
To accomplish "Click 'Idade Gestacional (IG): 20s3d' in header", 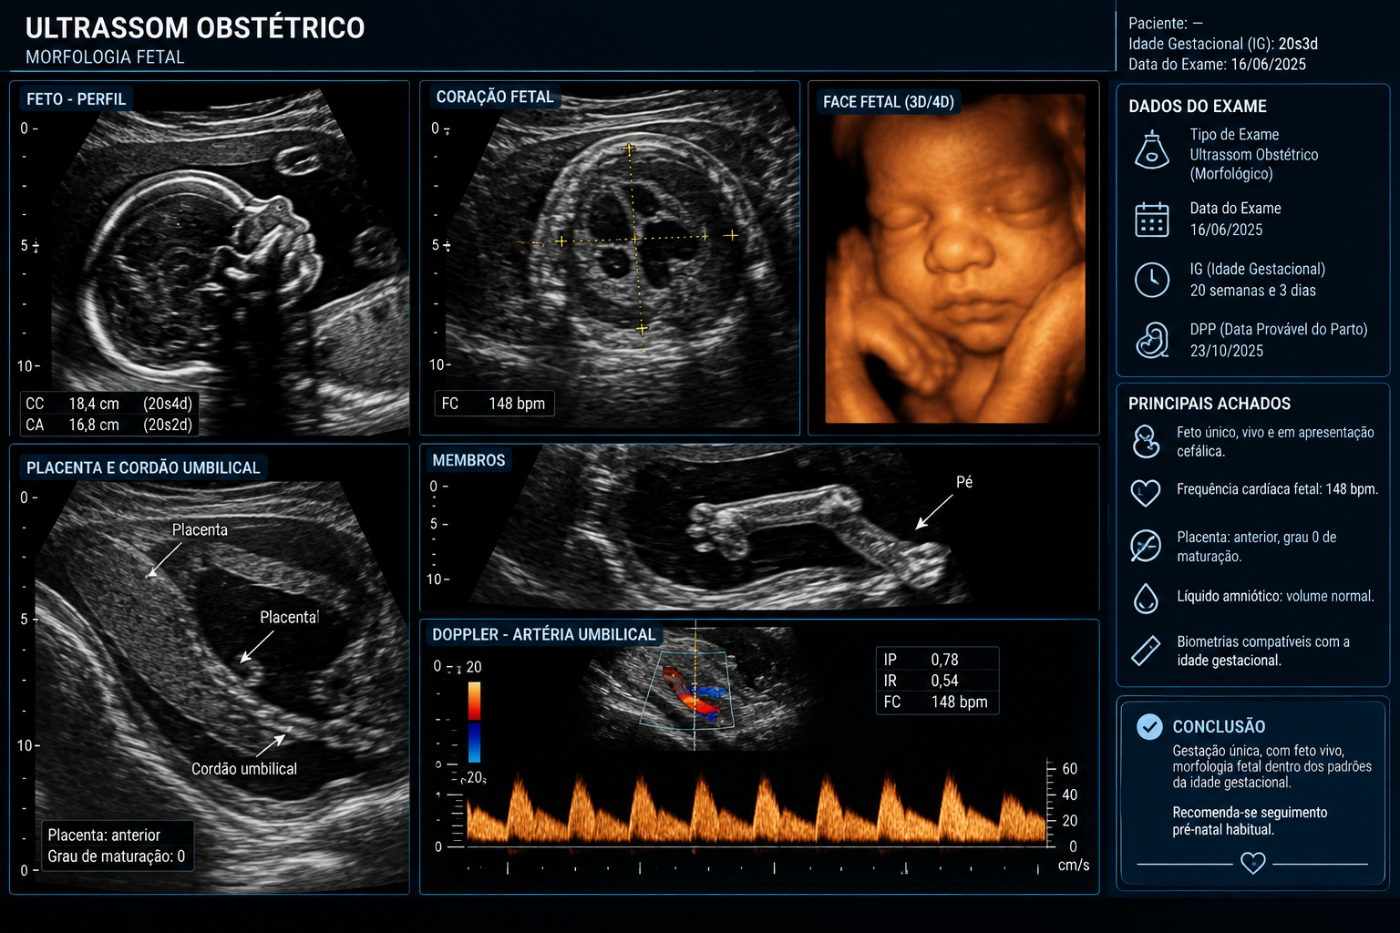I will click(1223, 44).
